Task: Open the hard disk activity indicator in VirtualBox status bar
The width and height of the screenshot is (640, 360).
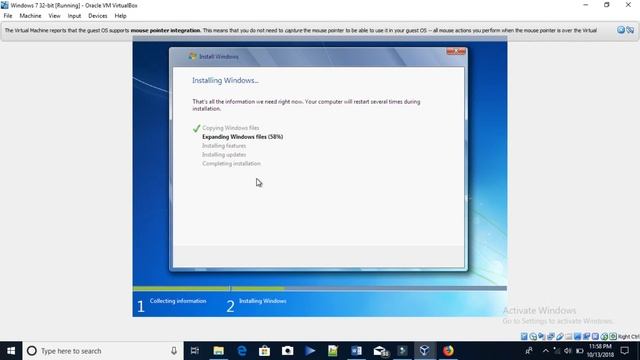Action: [x=524, y=337]
